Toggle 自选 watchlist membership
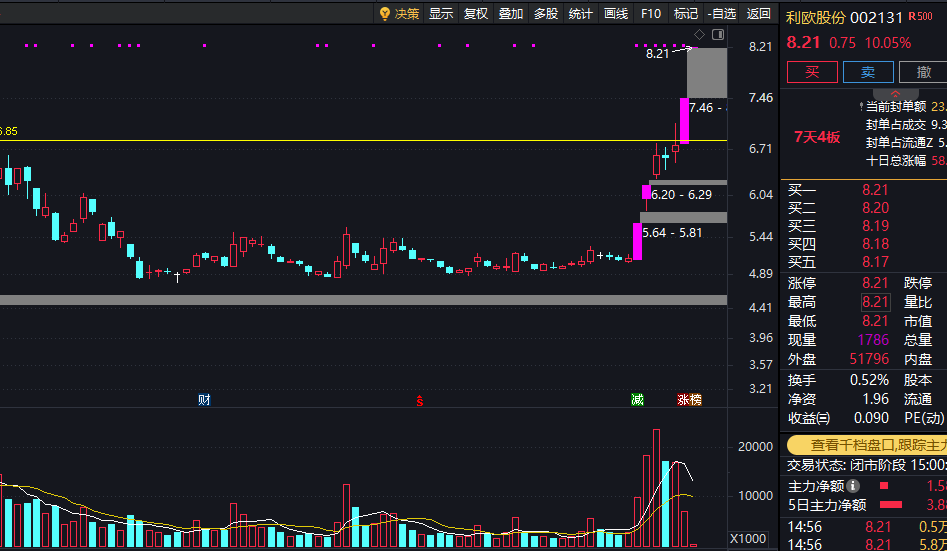The image size is (947, 551). tap(722, 13)
